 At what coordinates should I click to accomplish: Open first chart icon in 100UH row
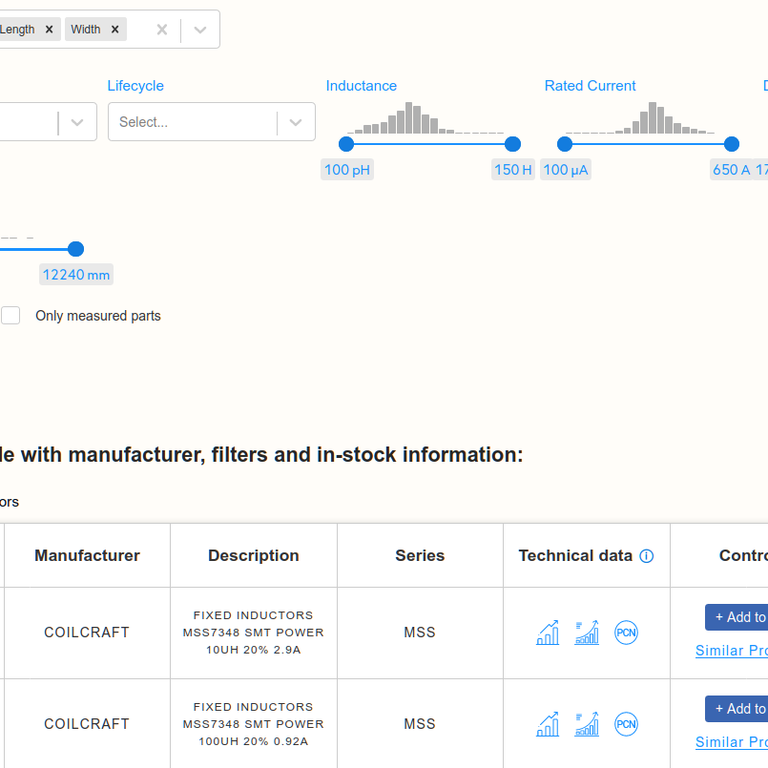[x=548, y=724]
